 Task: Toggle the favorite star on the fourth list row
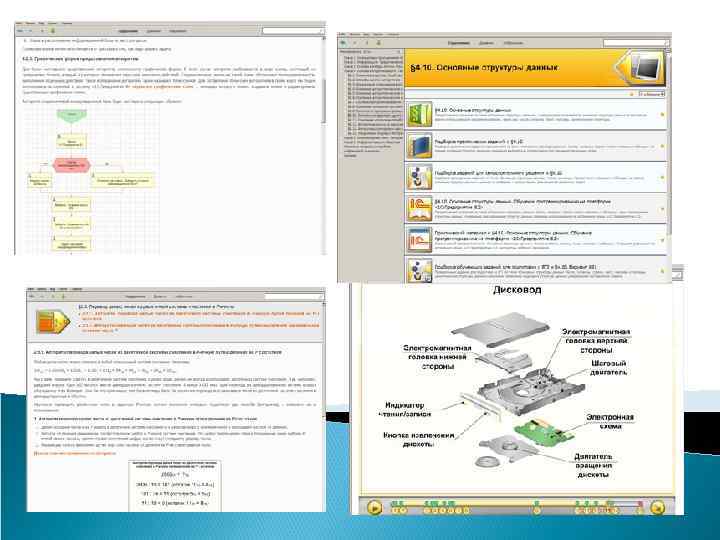pyautogui.click(x=662, y=208)
